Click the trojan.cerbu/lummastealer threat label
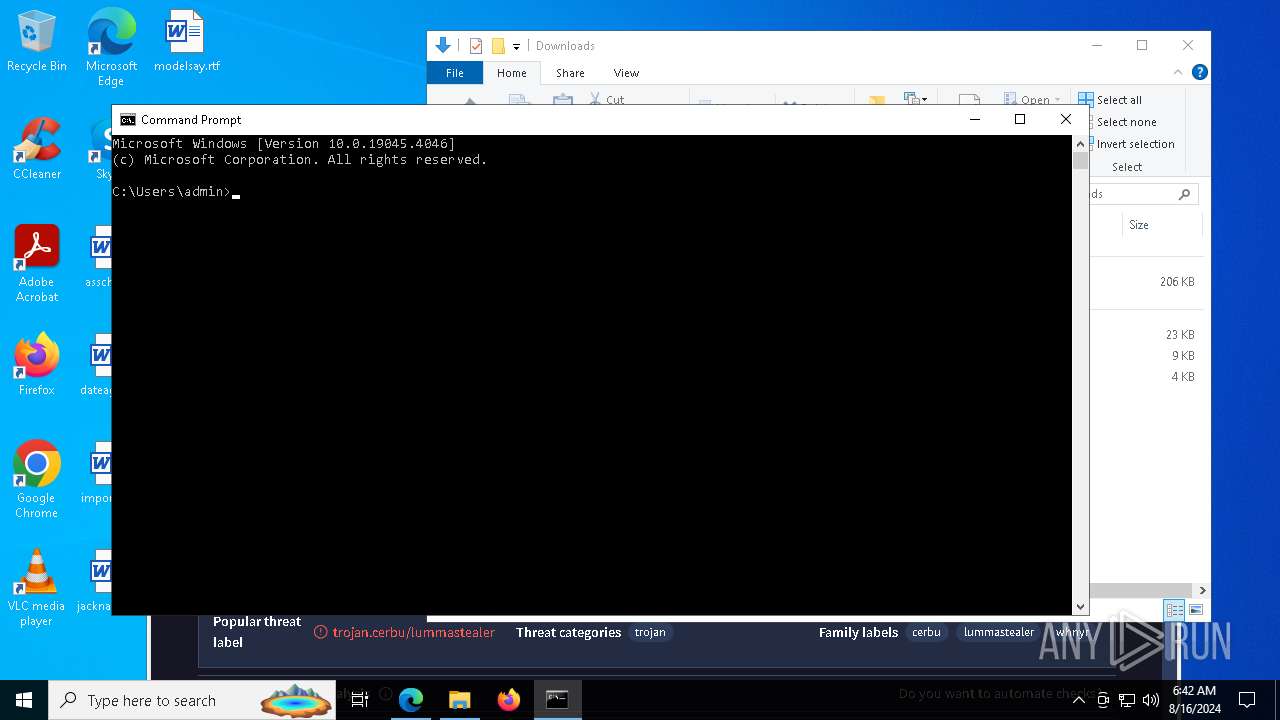The width and height of the screenshot is (1280, 720). (x=414, y=632)
